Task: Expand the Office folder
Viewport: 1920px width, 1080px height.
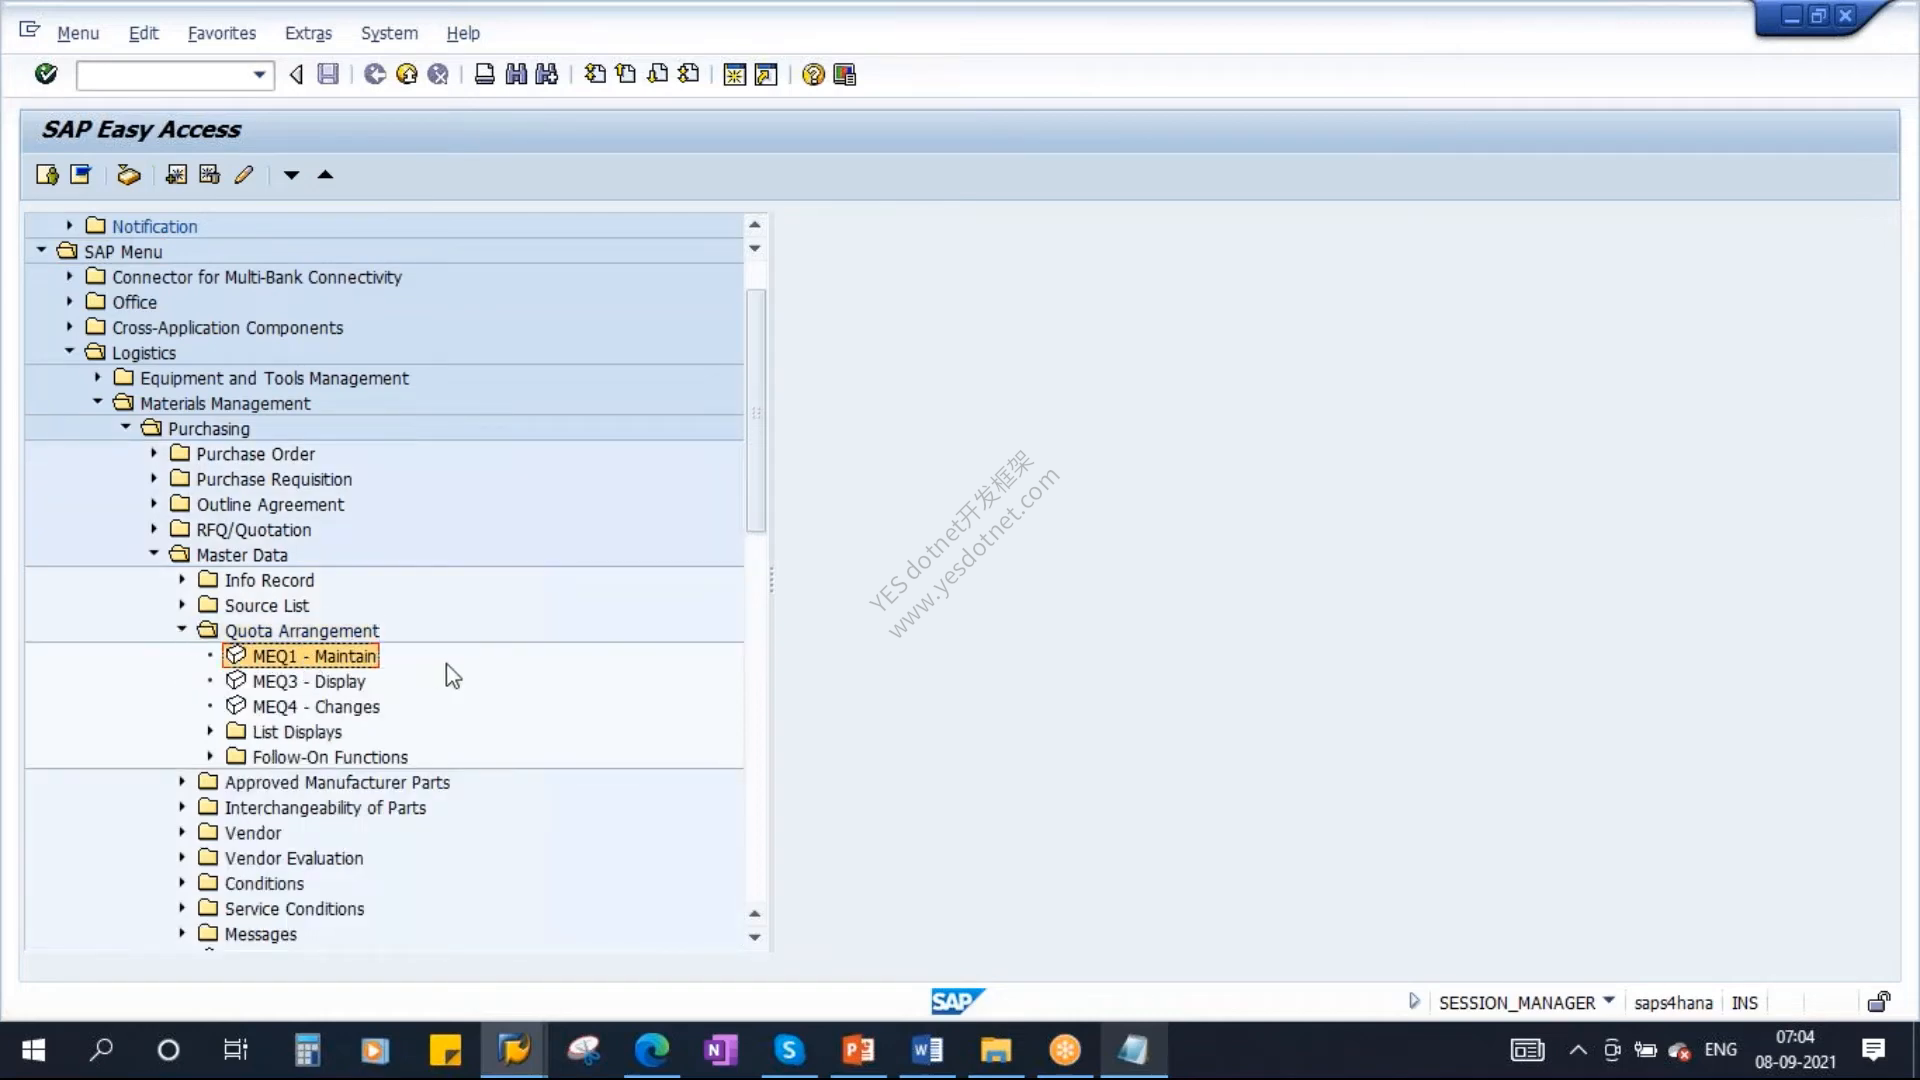Action: click(69, 301)
